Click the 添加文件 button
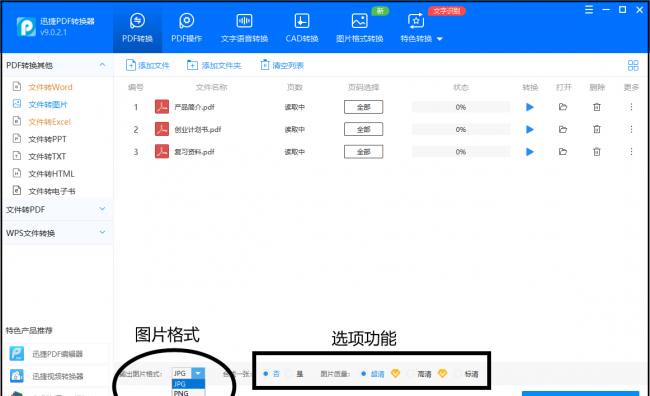This screenshot has height=396, width=650. pyautogui.click(x=148, y=65)
